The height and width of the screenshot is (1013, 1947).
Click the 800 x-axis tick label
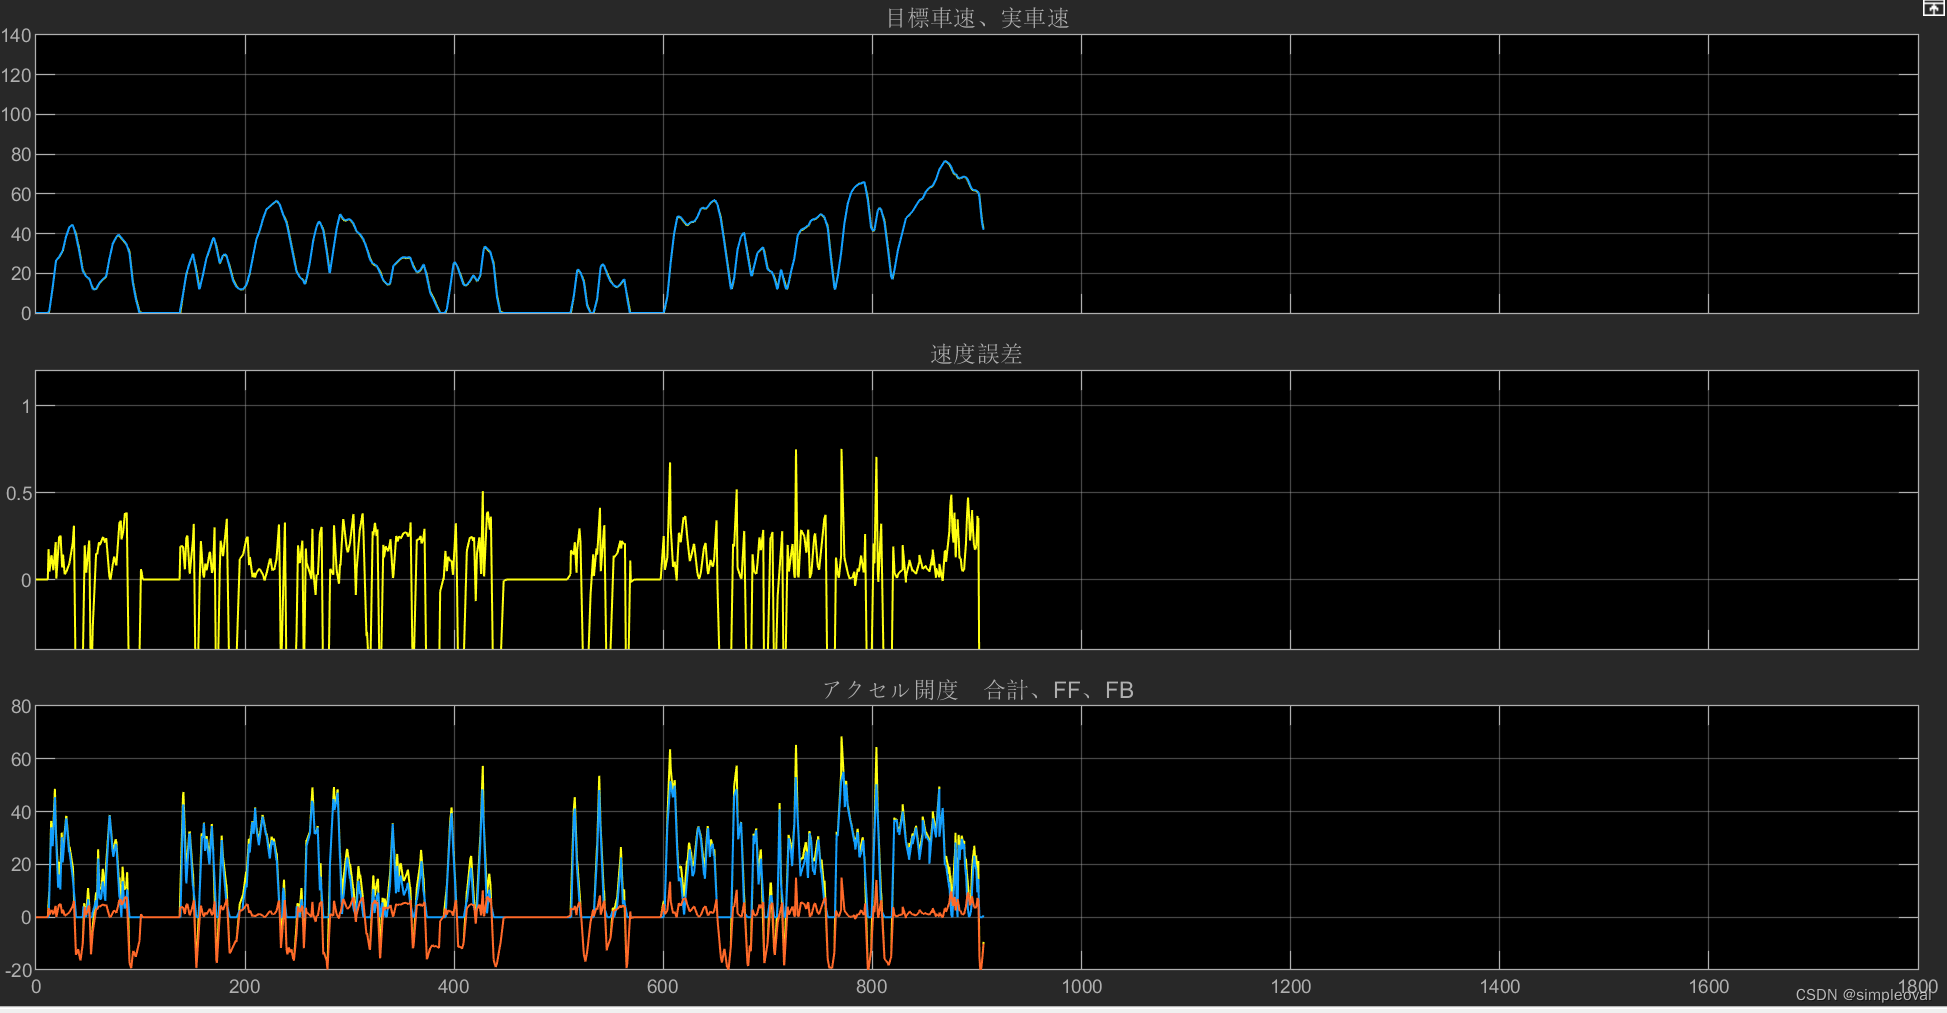click(x=872, y=987)
